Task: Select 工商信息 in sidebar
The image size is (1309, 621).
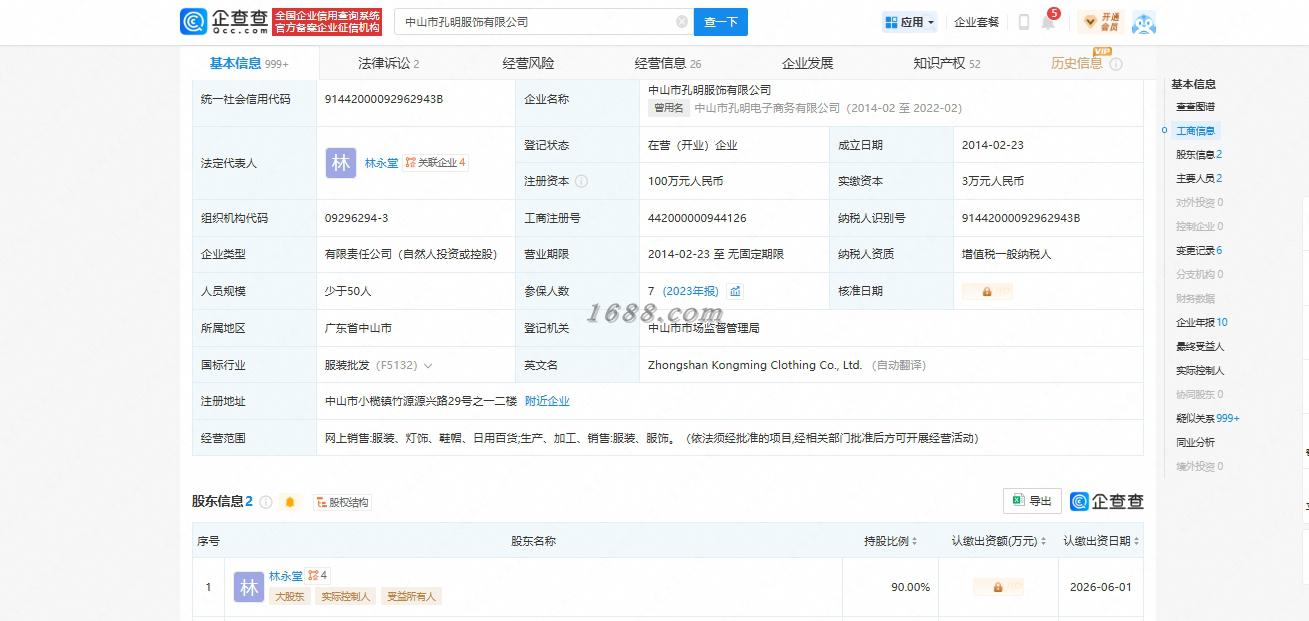Action: (x=1195, y=131)
